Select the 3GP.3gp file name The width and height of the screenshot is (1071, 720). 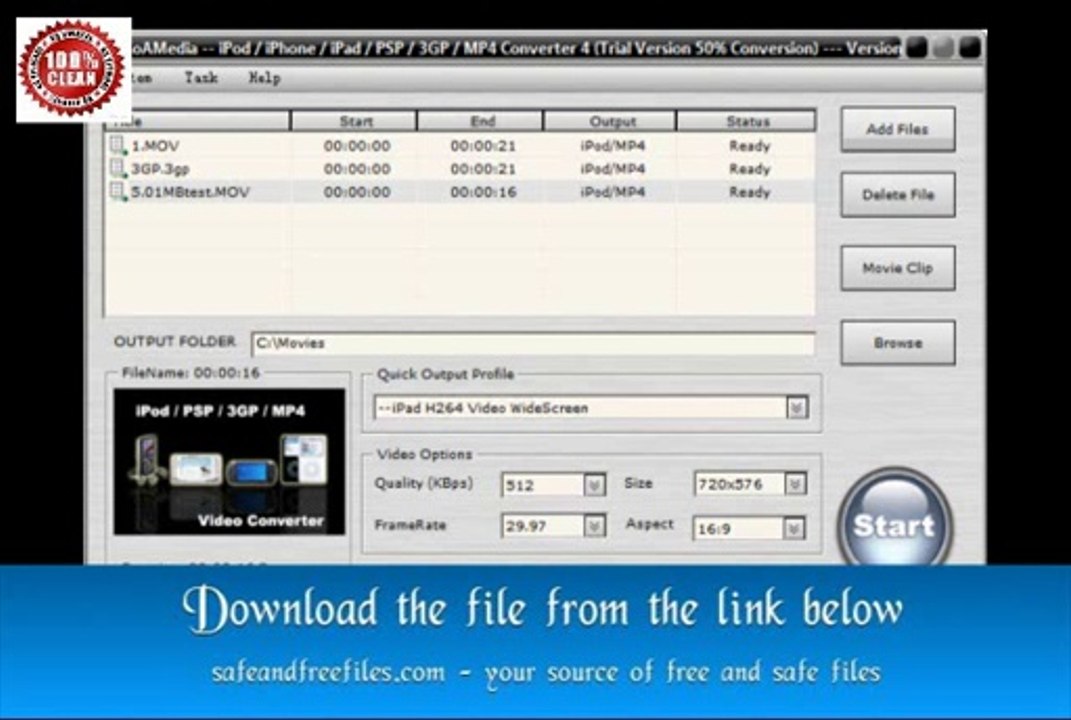click(160, 169)
